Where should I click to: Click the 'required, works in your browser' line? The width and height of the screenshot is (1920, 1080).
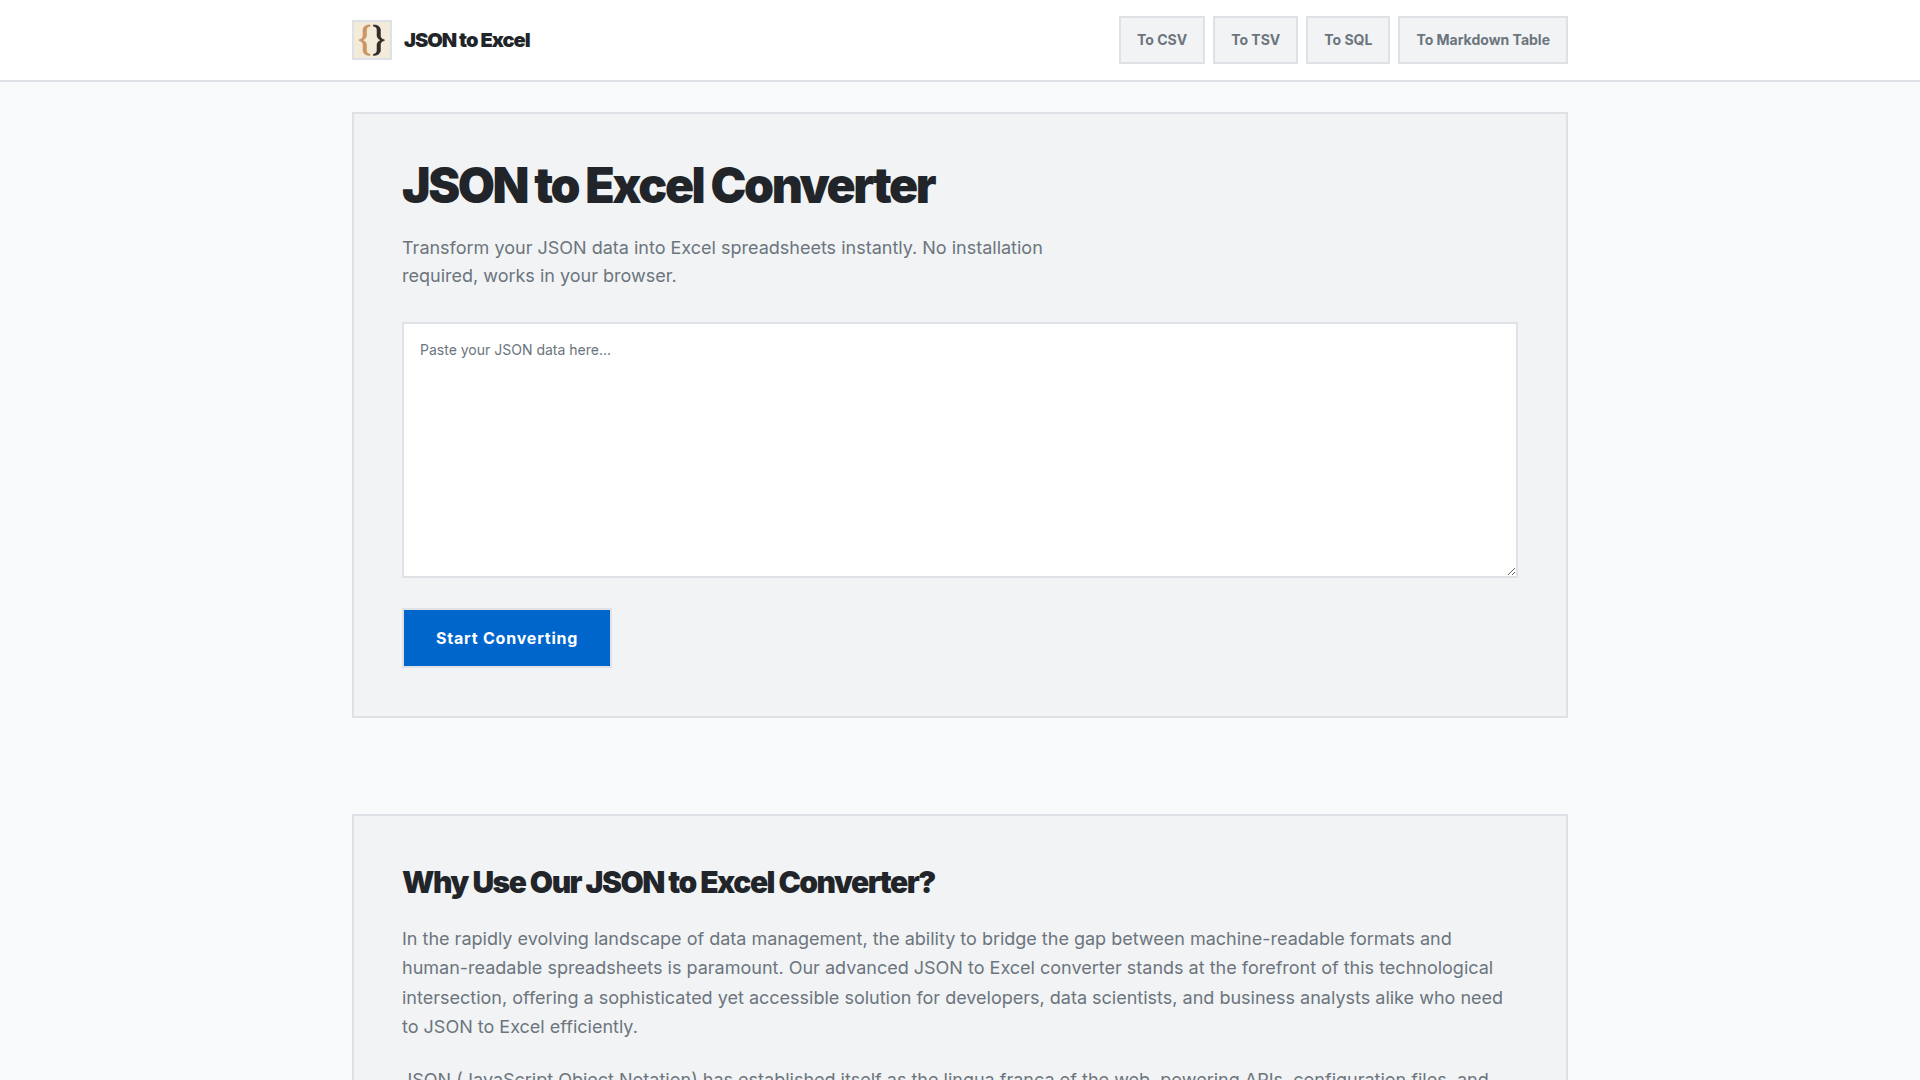coord(539,276)
